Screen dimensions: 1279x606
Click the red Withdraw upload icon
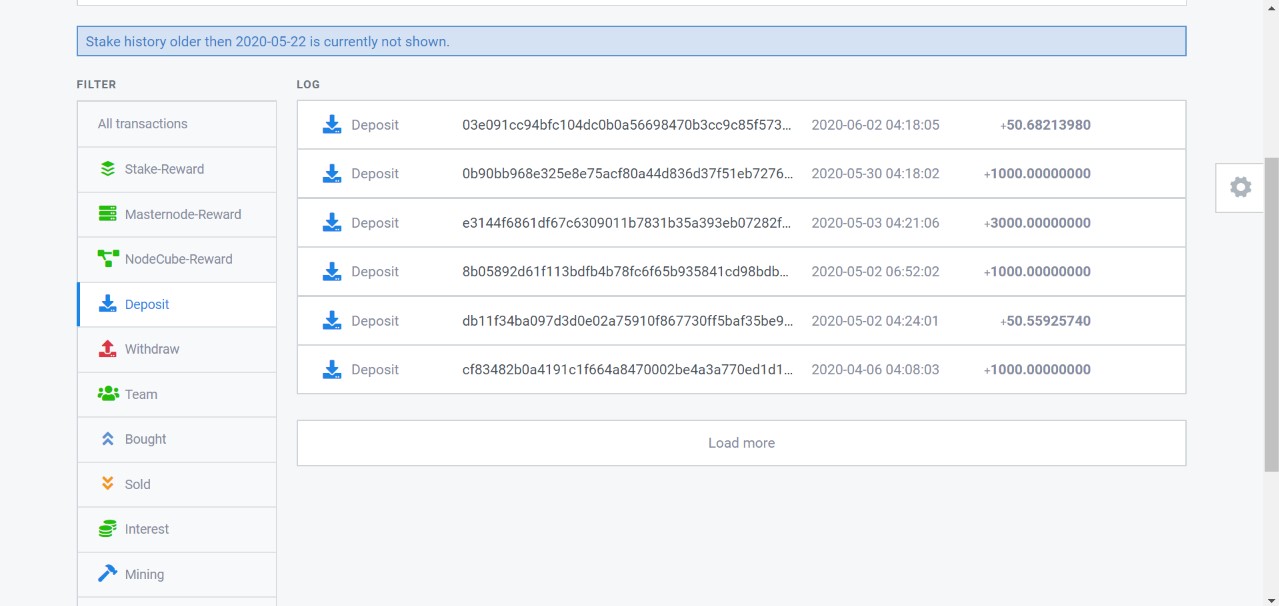[108, 349]
